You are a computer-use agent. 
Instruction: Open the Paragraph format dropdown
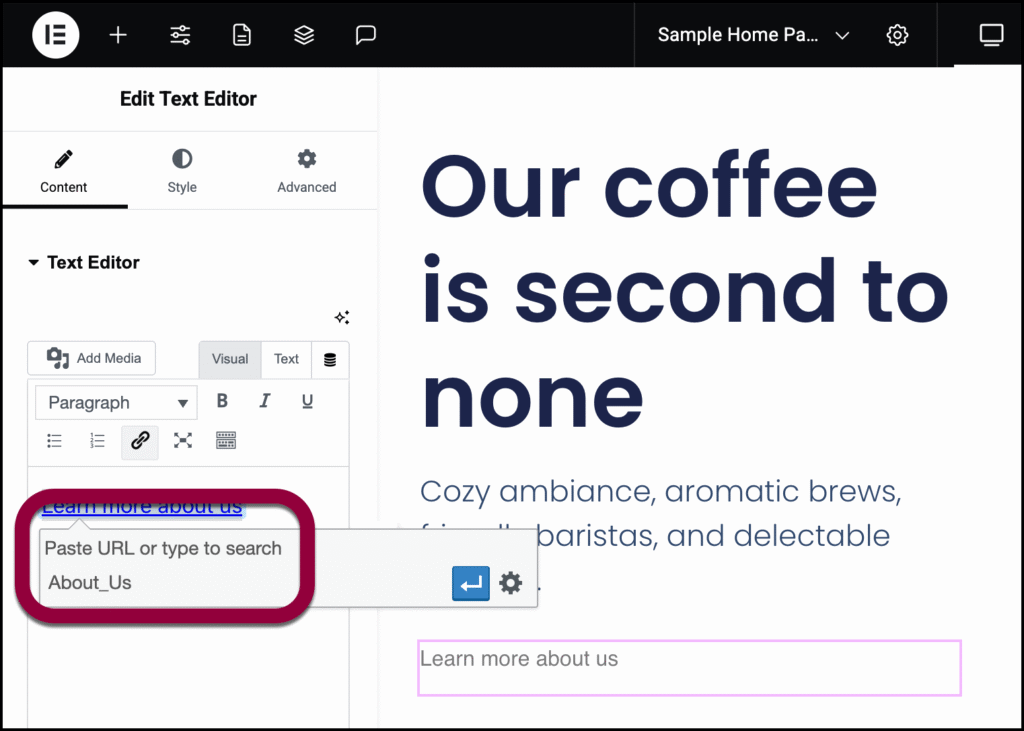tap(115, 402)
